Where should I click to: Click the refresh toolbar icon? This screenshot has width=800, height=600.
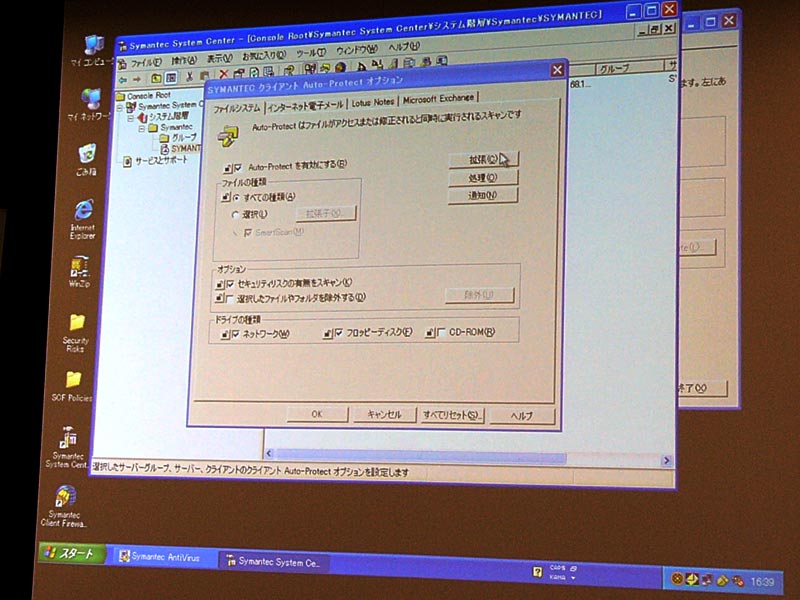(254, 73)
